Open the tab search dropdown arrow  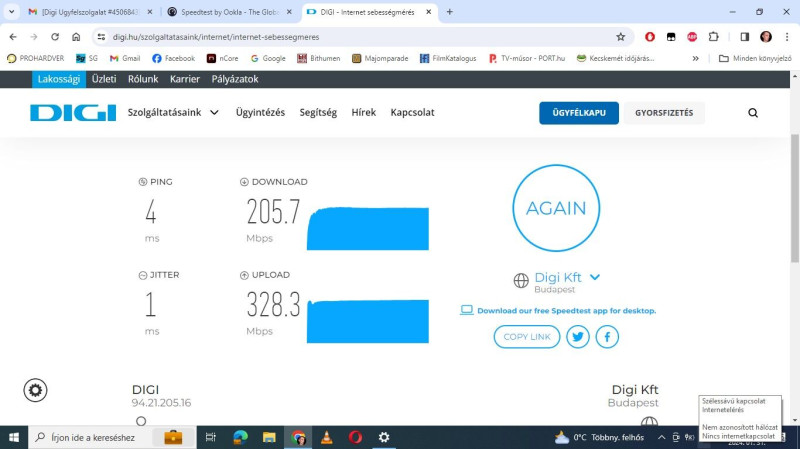[11, 12]
